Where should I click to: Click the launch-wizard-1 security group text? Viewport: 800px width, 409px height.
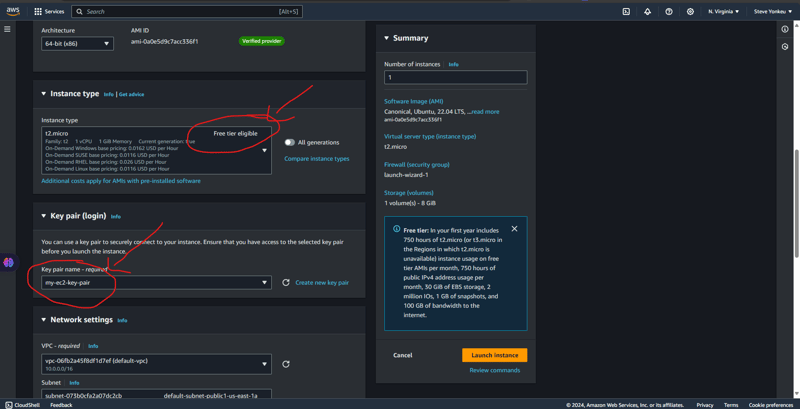point(406,174)
